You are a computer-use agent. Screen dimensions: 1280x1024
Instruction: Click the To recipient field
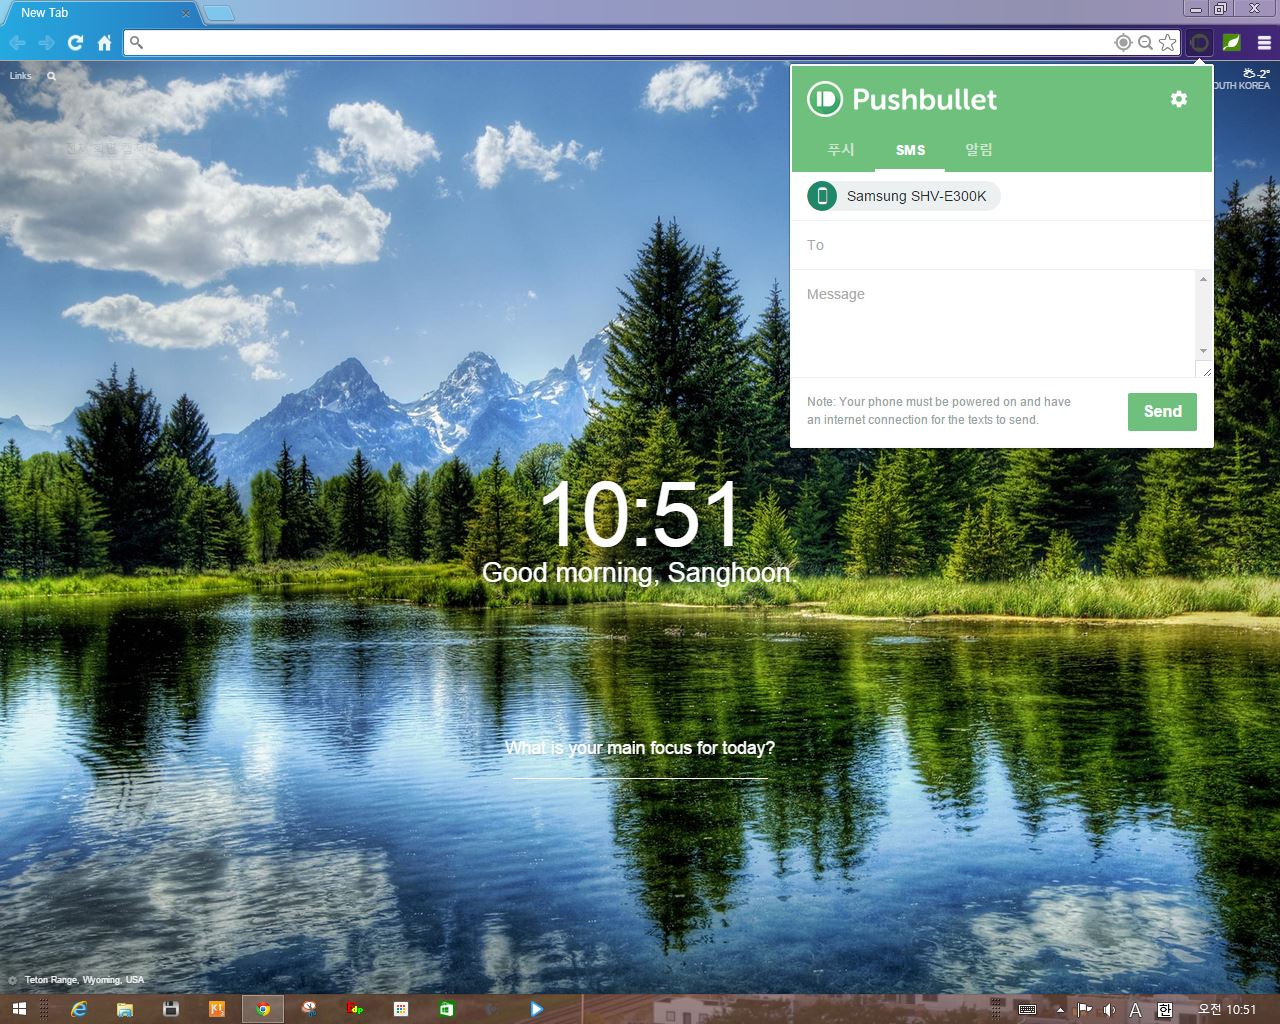pyautogui.click(x=1000, y=245)
